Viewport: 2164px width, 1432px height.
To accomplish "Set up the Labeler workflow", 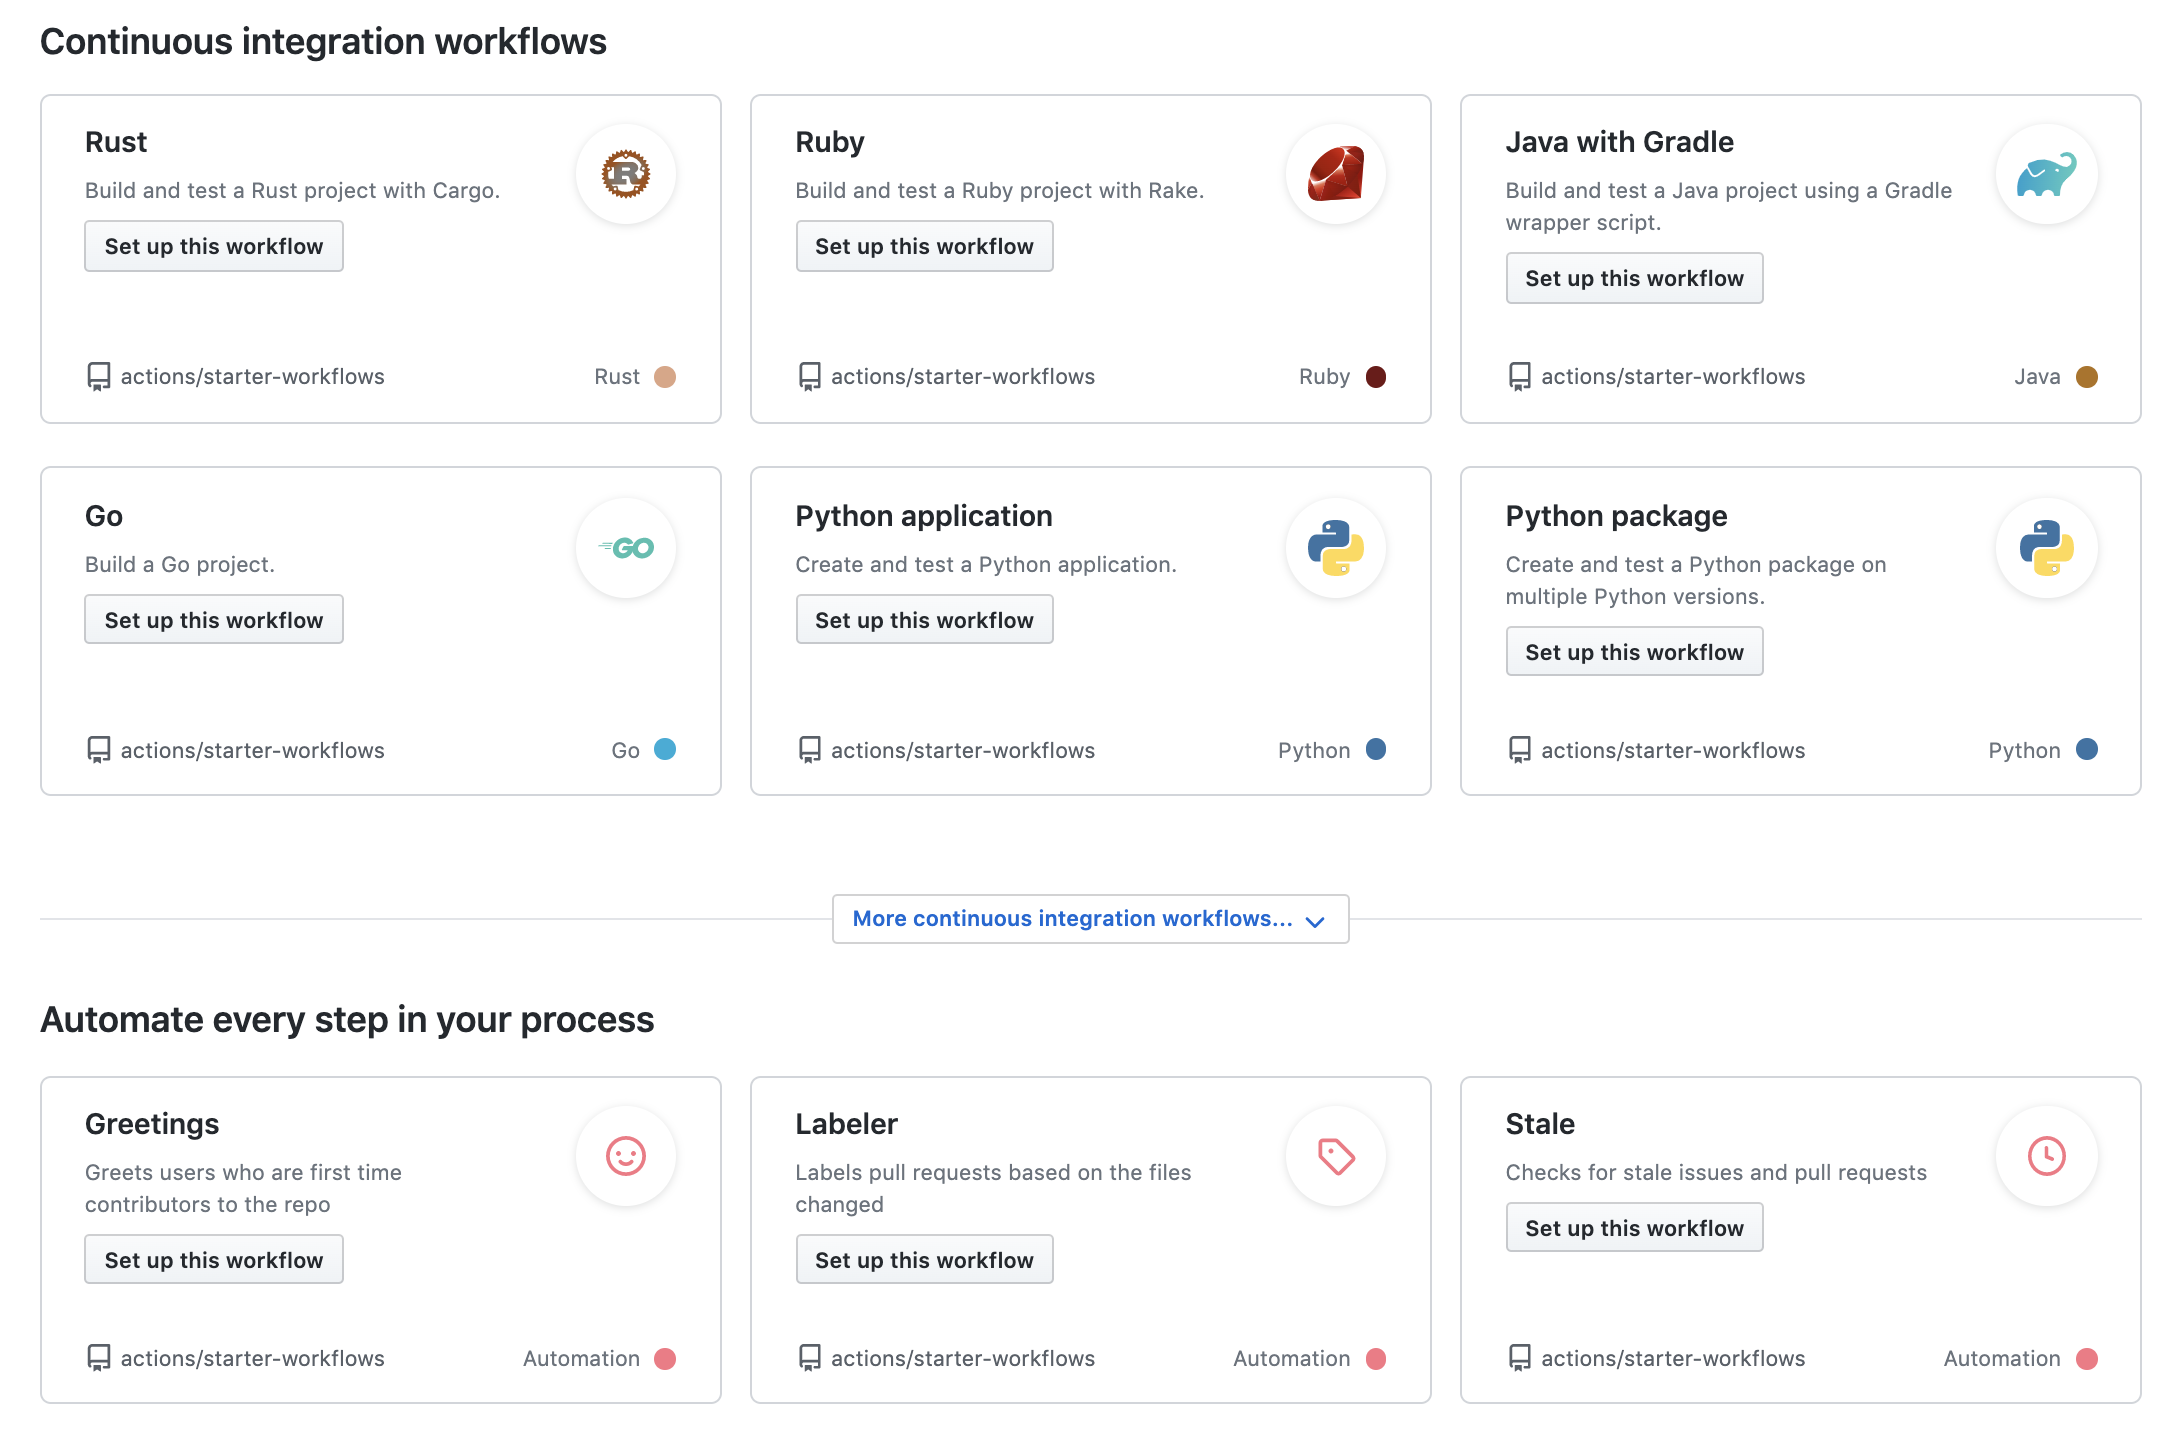I will 924,1260.
